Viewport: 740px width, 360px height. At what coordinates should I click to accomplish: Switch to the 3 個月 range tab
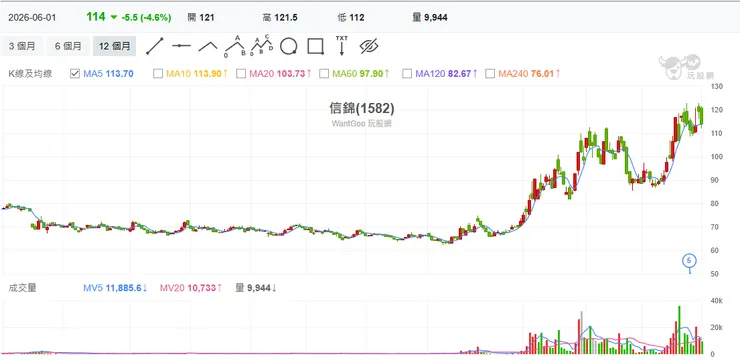(22, 46)
